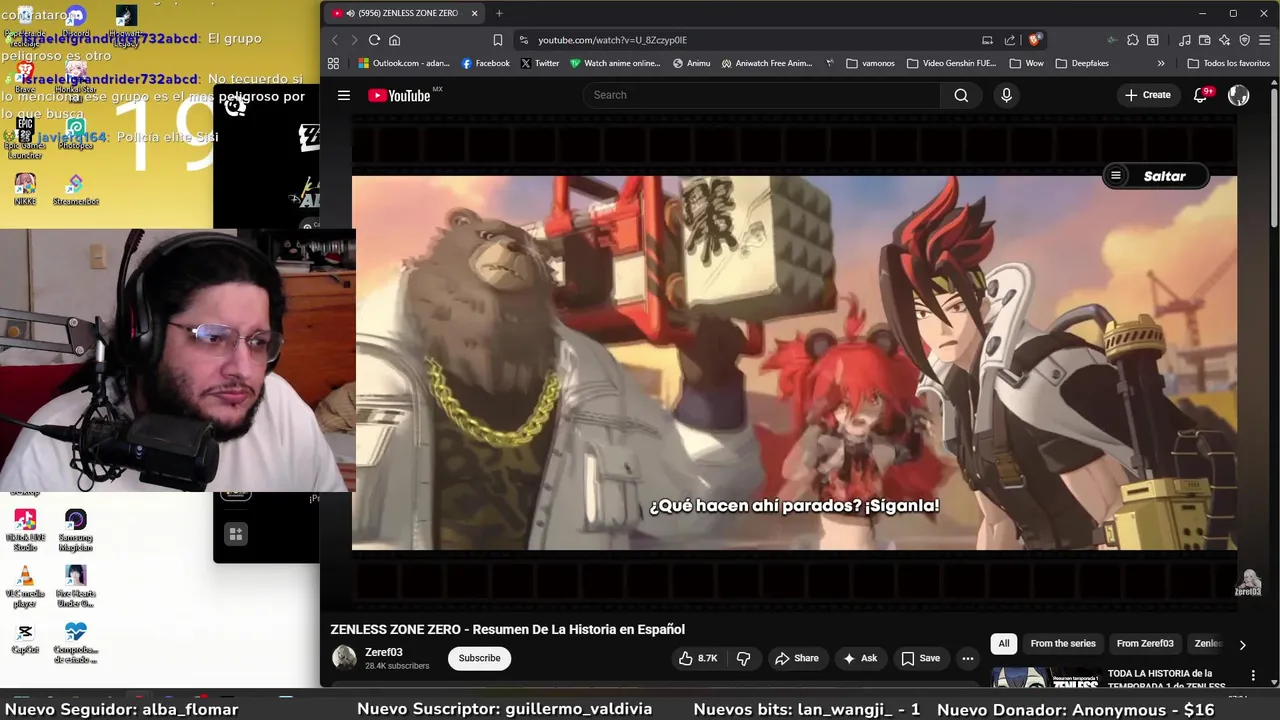Start voice search with the microphone icon

(1006, 95)
